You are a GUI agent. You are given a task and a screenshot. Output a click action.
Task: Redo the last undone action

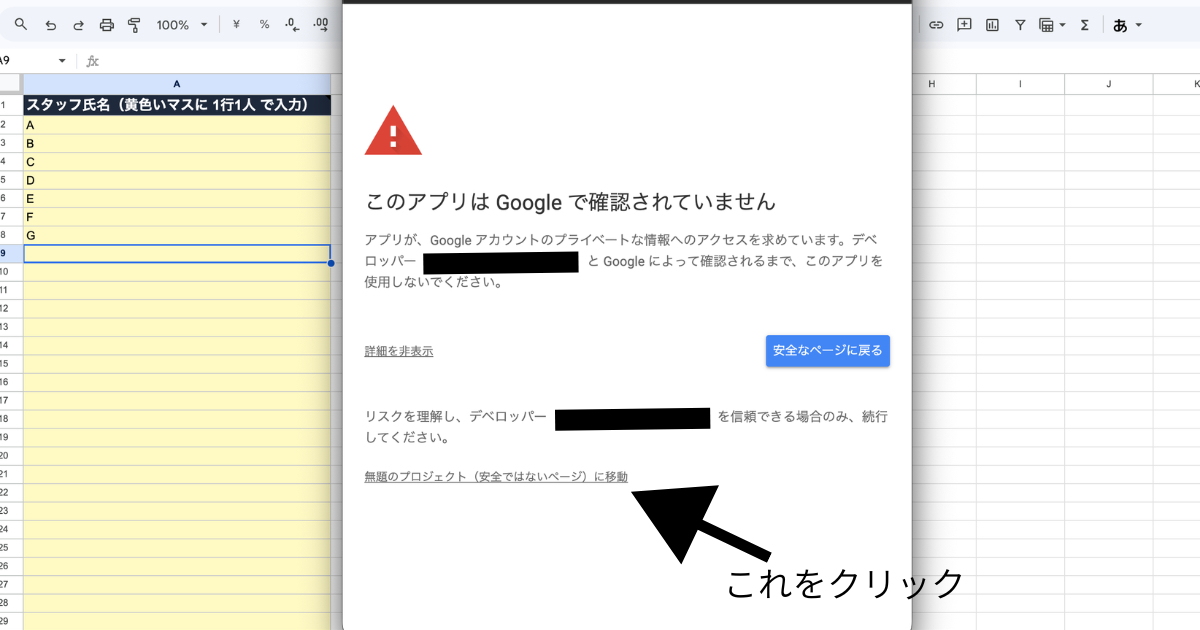pos(78,25)
